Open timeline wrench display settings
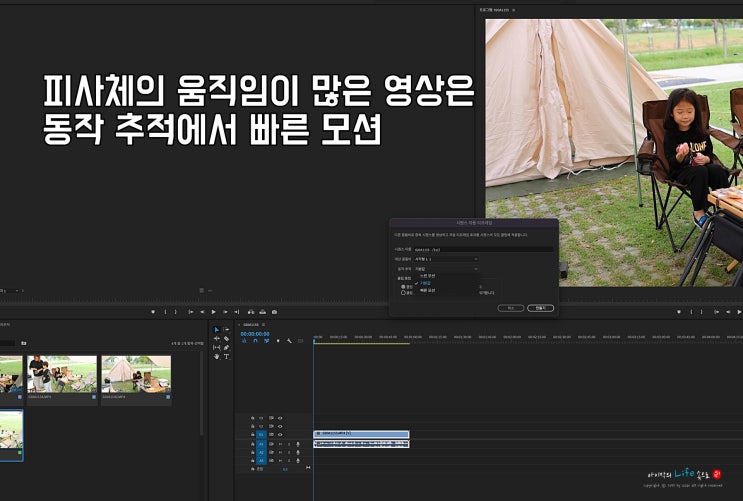The width and height of the screenshot is (743, 501). 289,340
